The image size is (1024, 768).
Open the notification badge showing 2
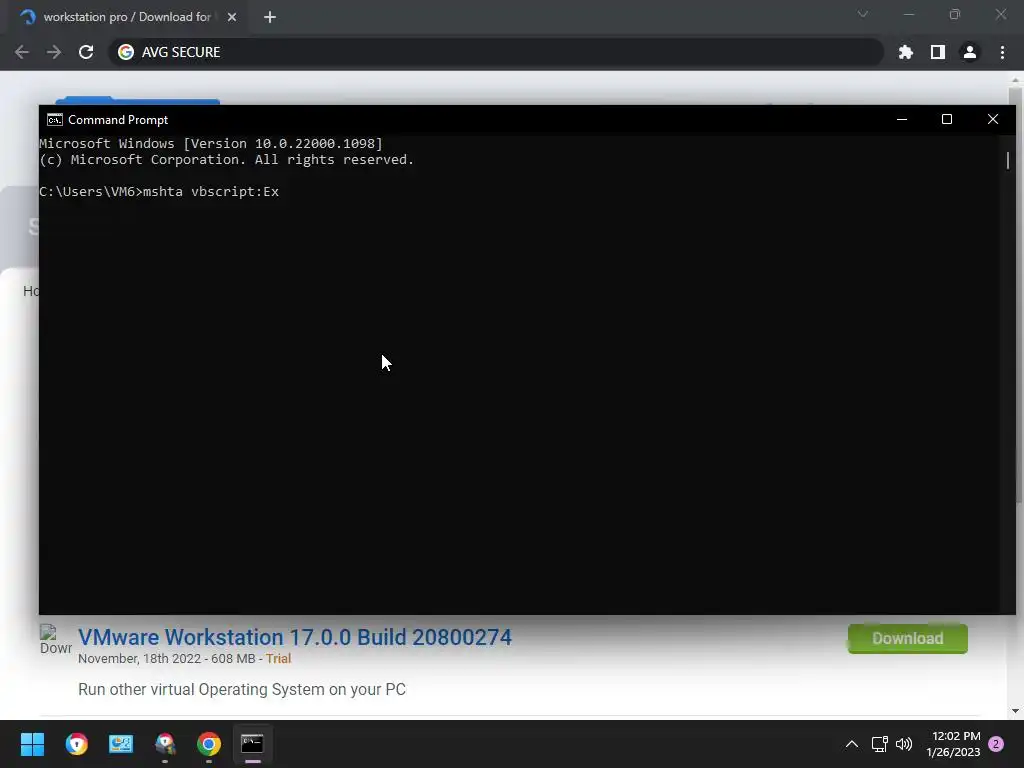tap(996, 744)
